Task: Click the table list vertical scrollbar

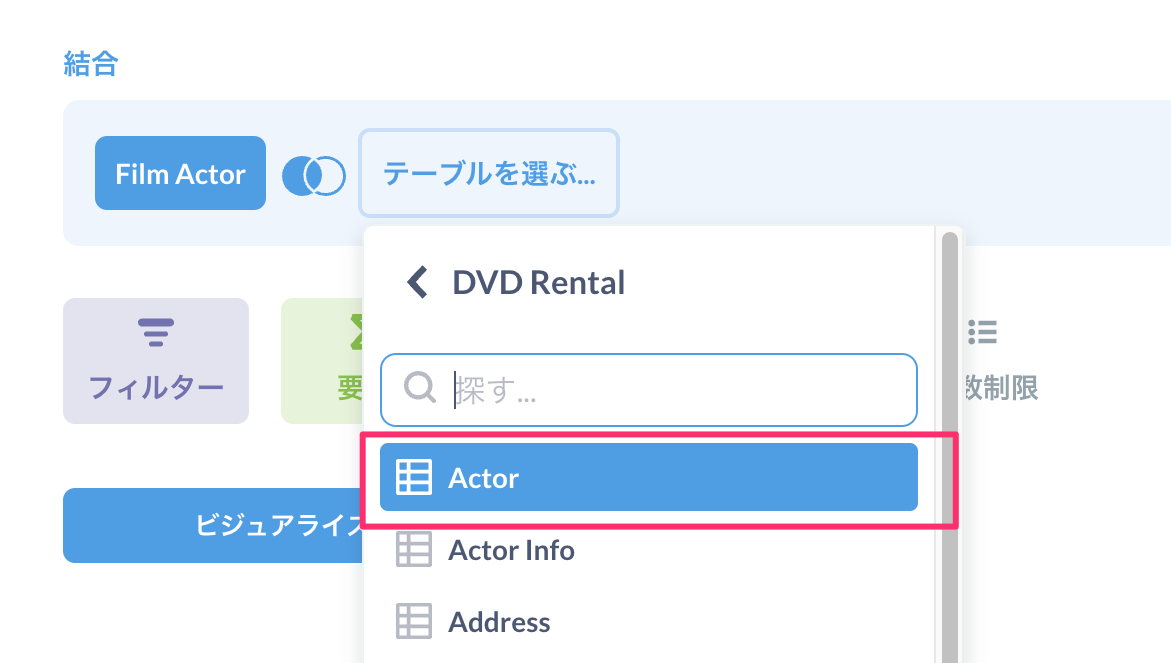Action: pos(949,440)
